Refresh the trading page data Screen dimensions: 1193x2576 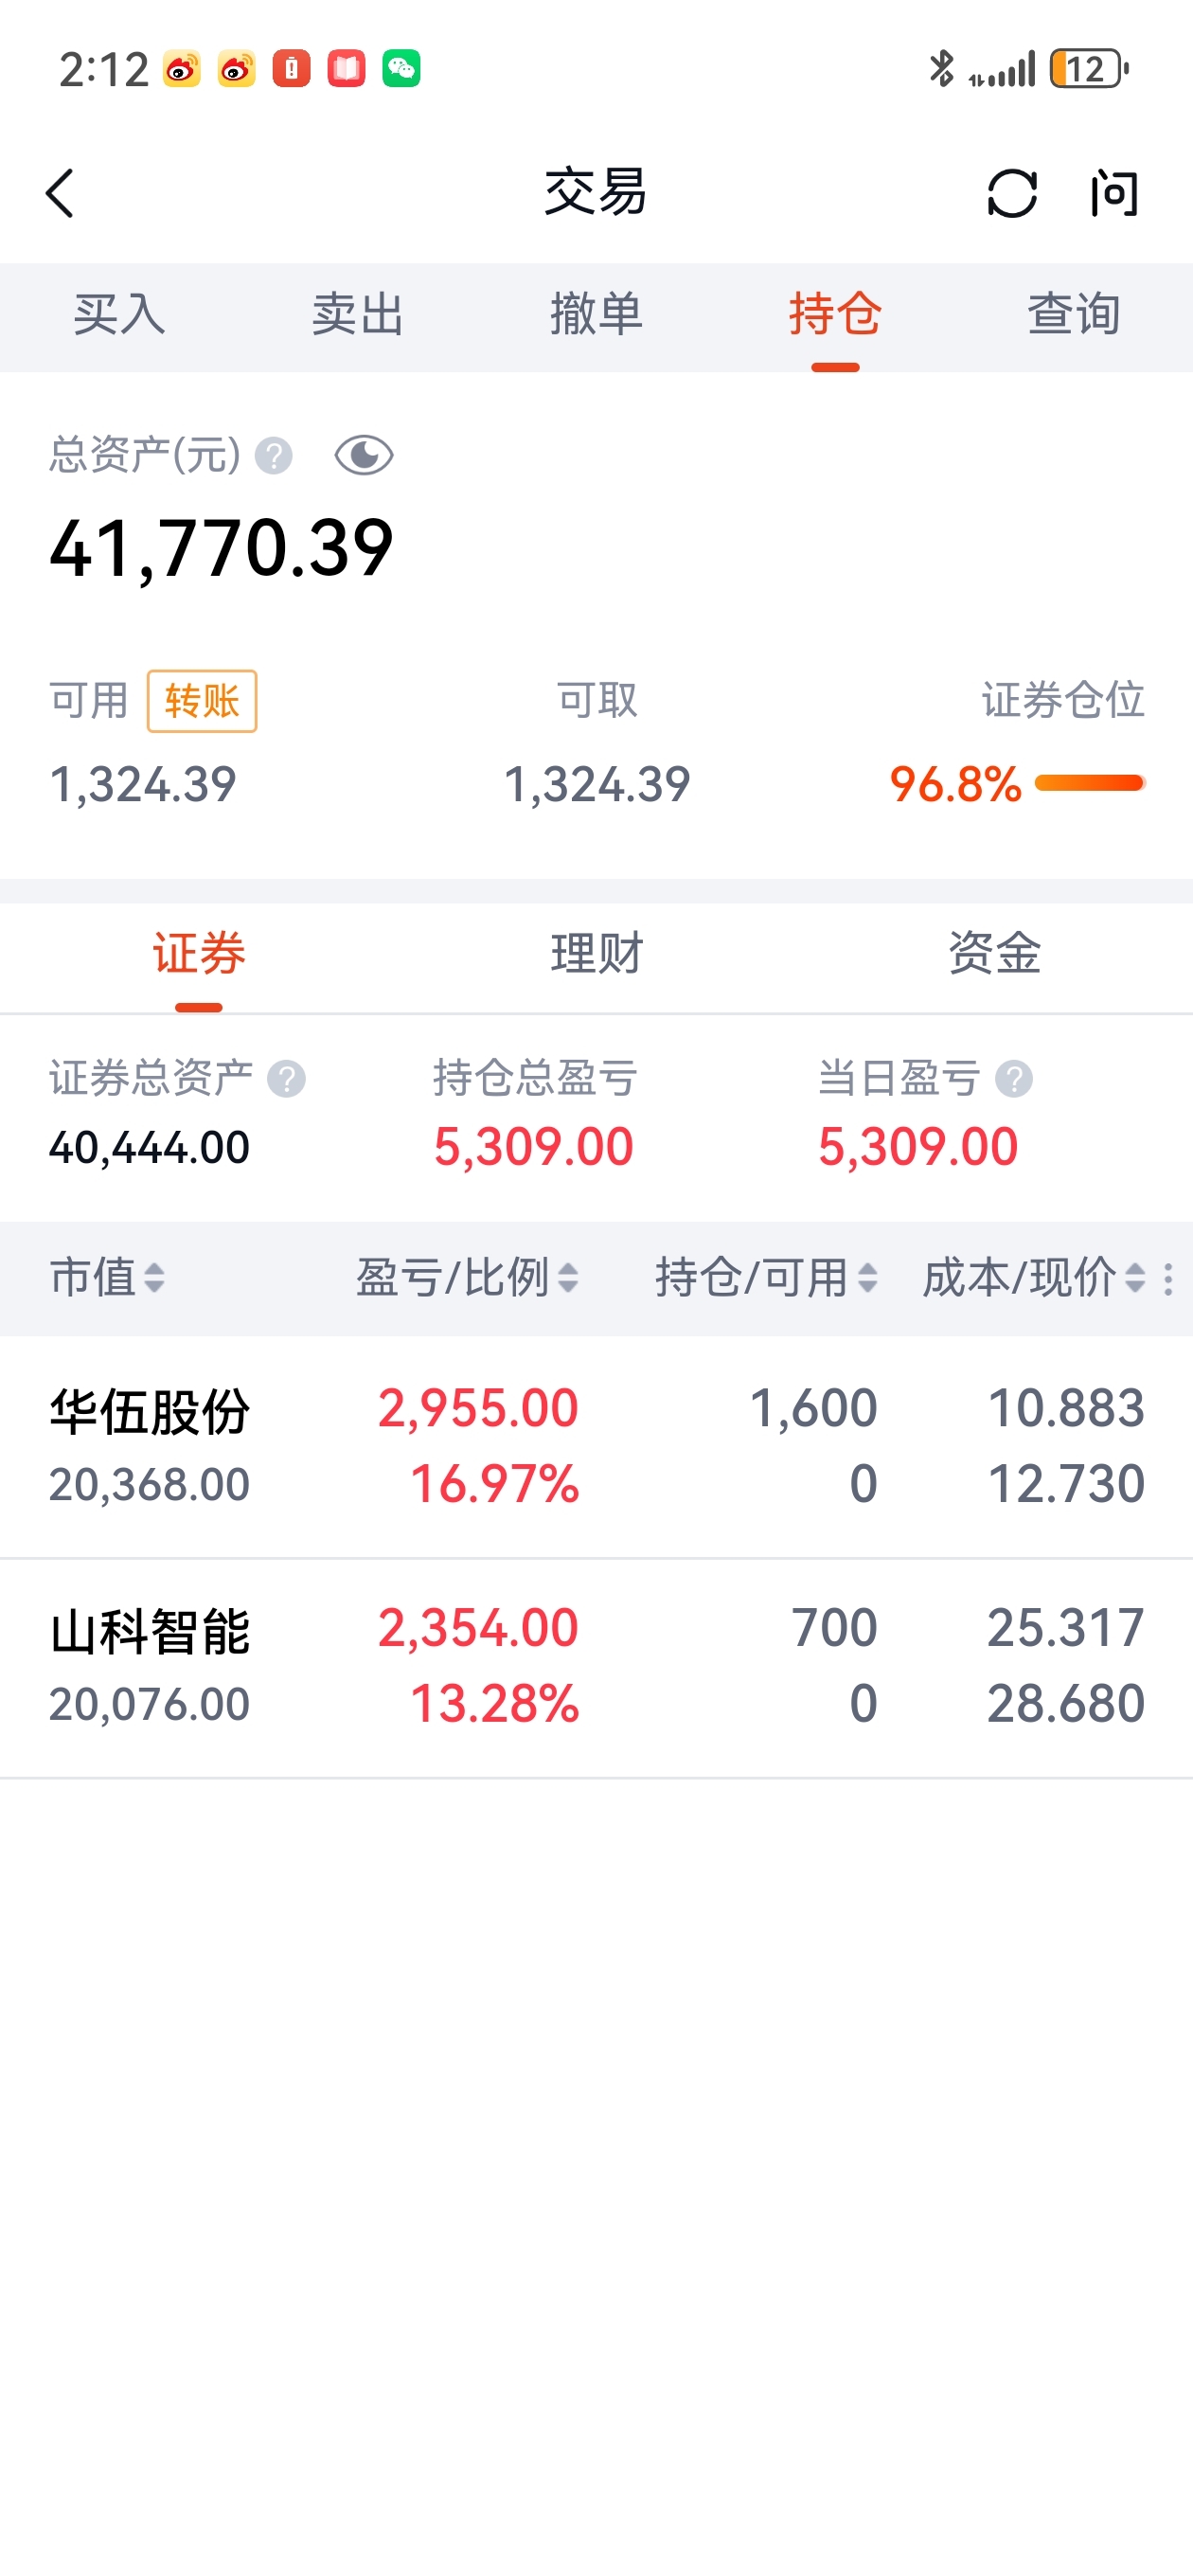coord(1012,193)
